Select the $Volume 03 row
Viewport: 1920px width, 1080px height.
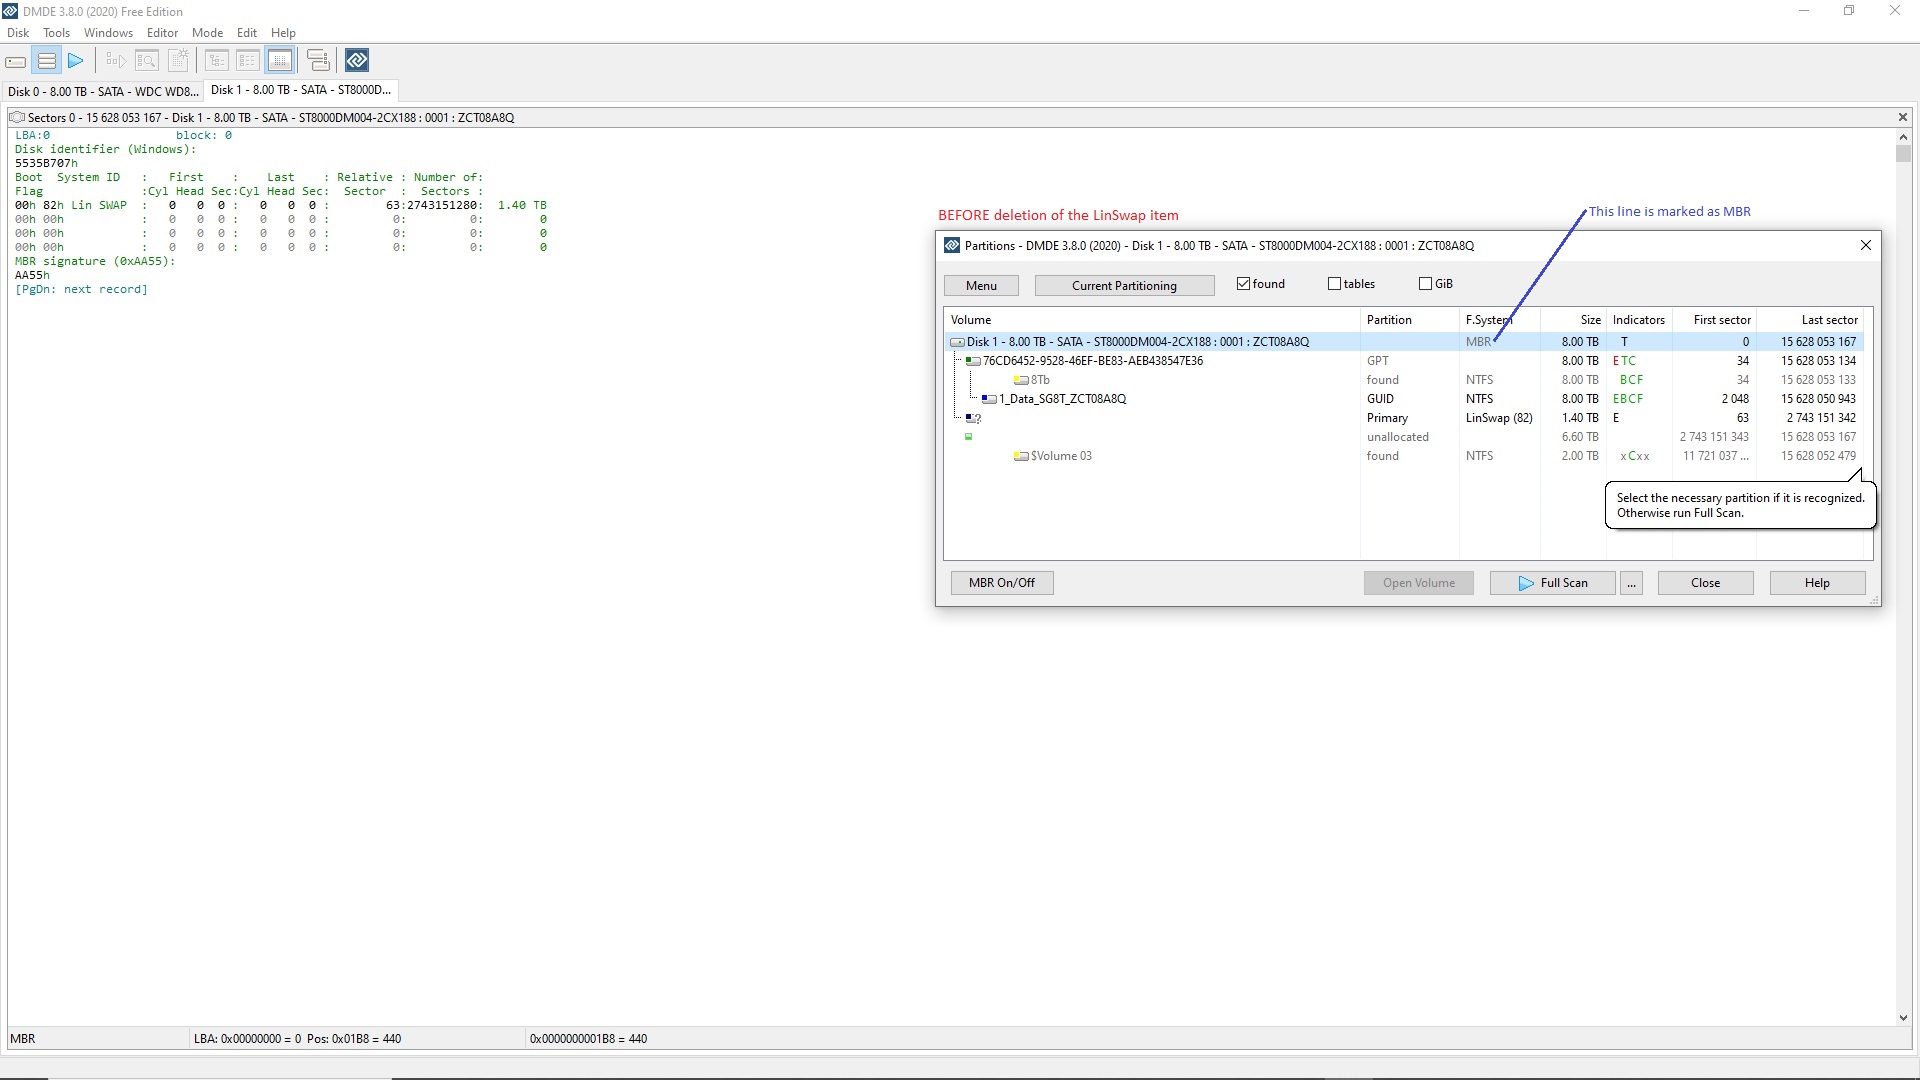[x=1404, y=456]
